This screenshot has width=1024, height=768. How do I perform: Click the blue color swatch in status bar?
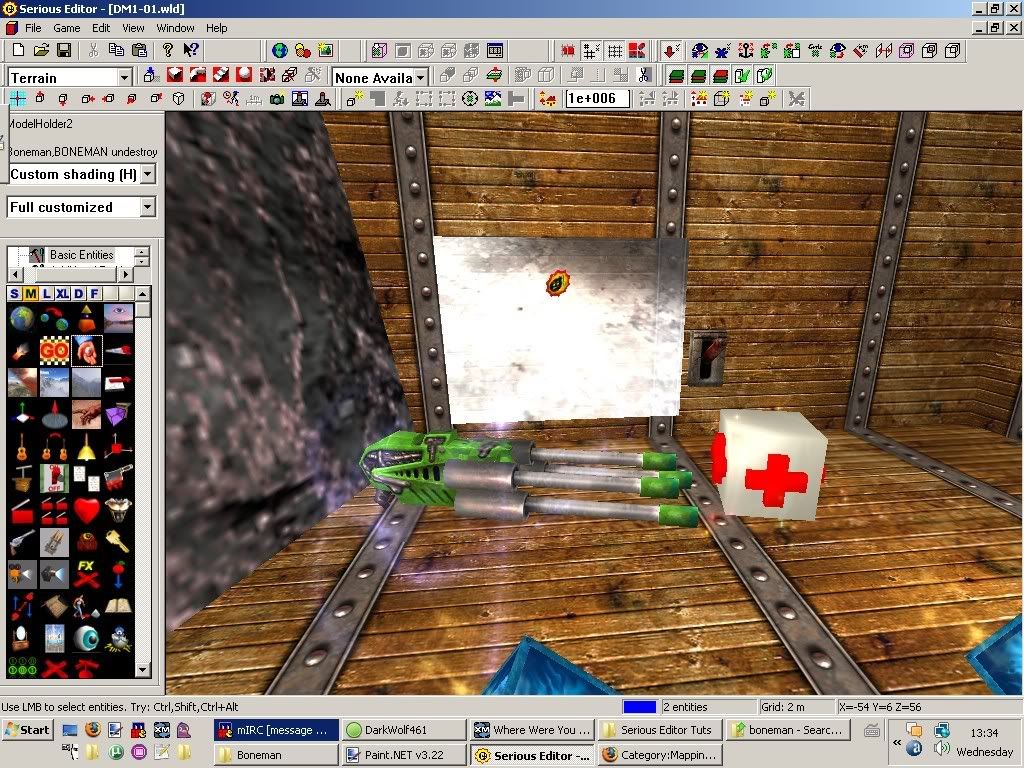(639, 707)
